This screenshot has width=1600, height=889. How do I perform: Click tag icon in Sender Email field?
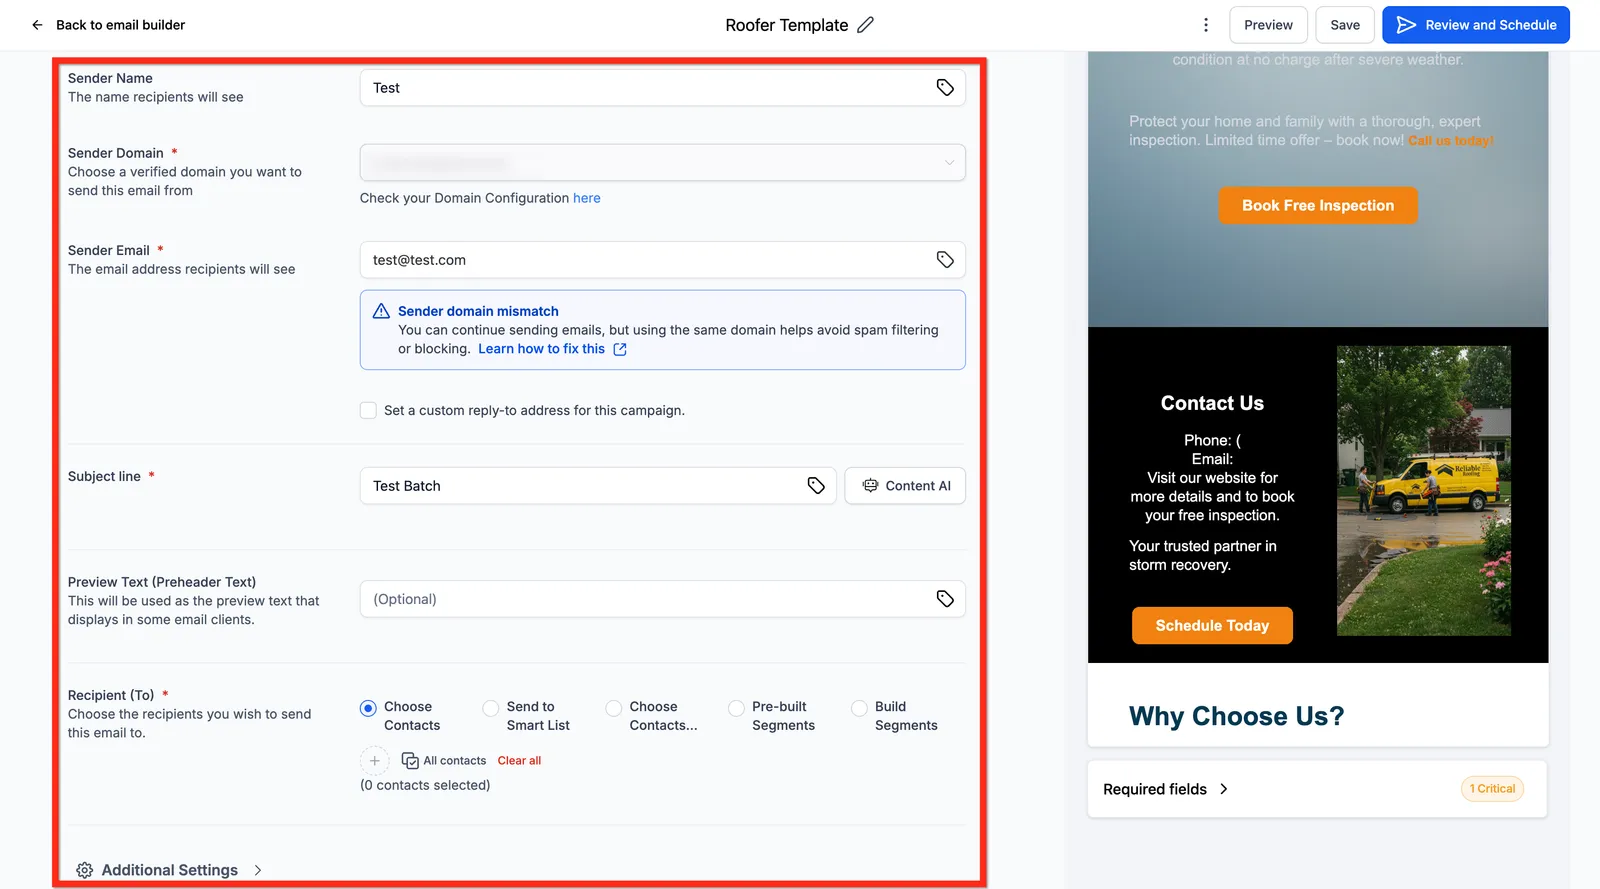[945, 260]
